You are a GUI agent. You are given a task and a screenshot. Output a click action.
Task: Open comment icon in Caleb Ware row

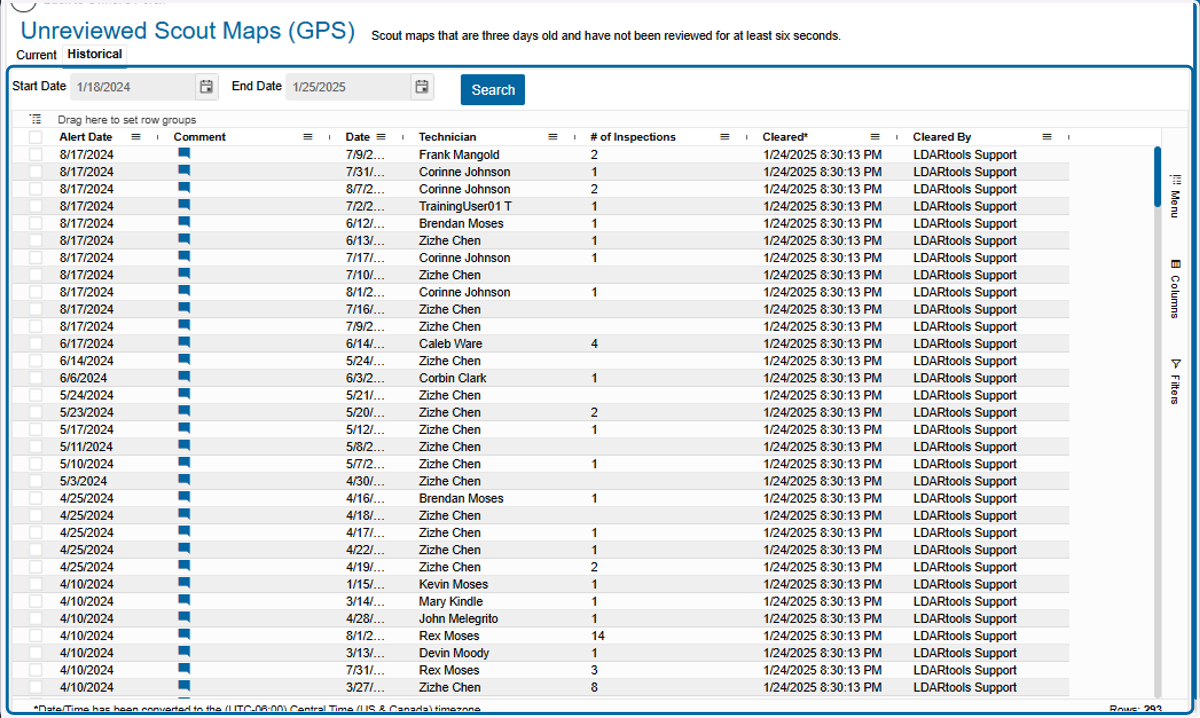(184, 343)
